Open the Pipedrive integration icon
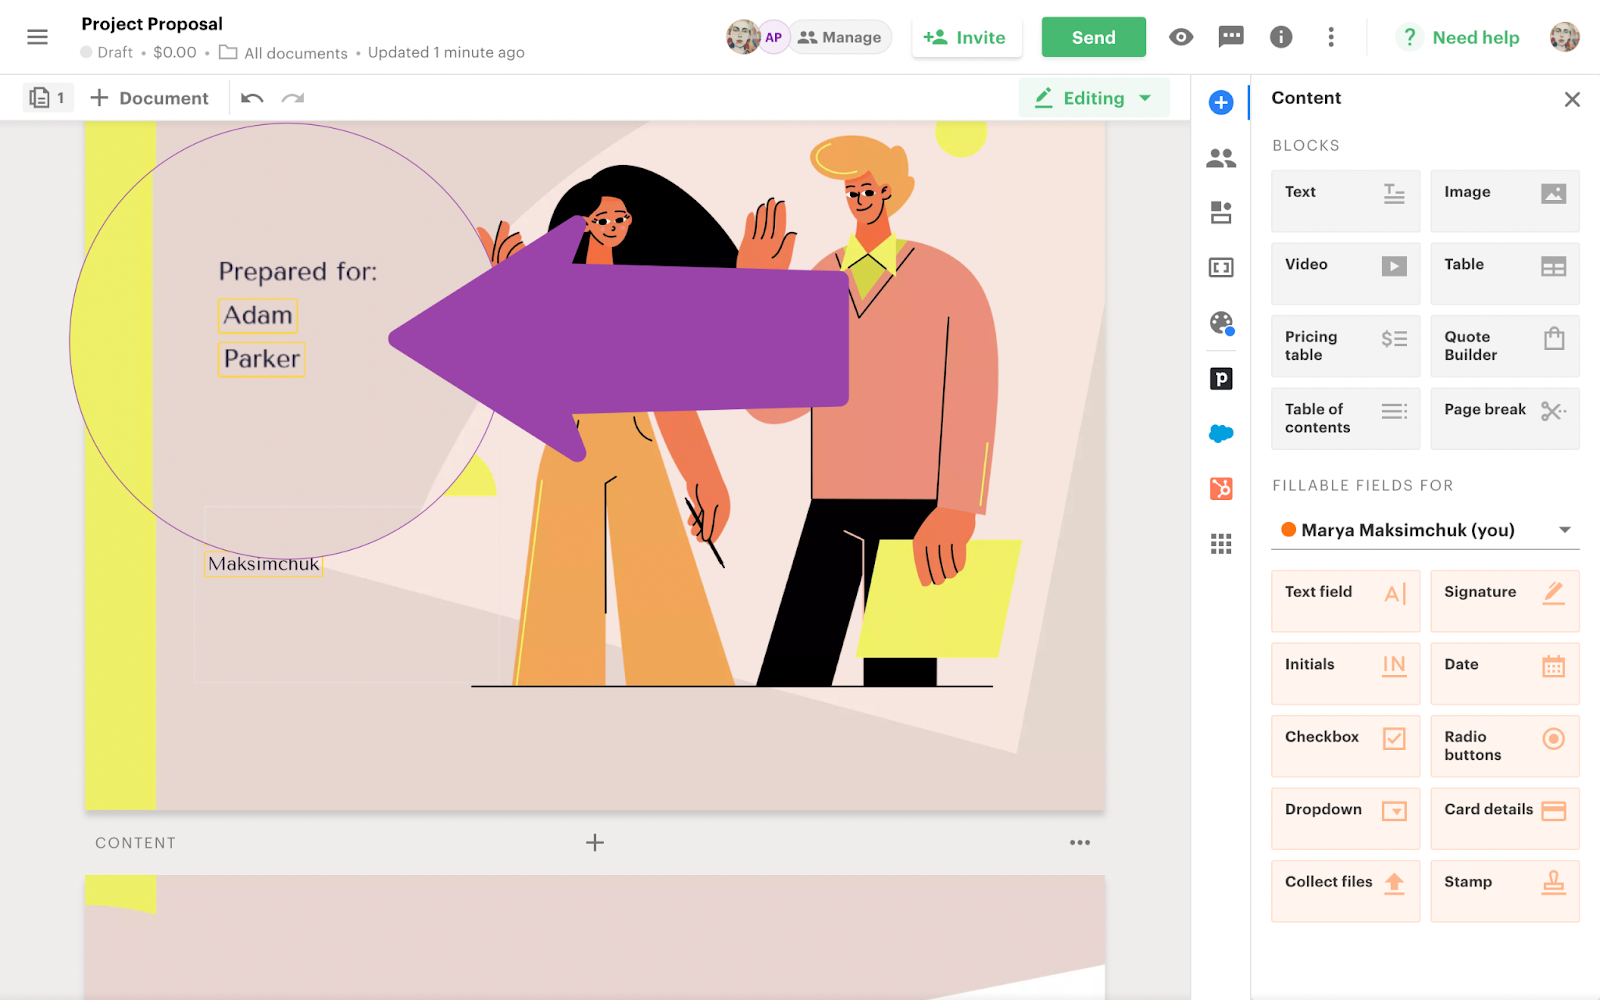Image resolution: width=1600 pixels, height=1000 pixels. (1221, 378)
